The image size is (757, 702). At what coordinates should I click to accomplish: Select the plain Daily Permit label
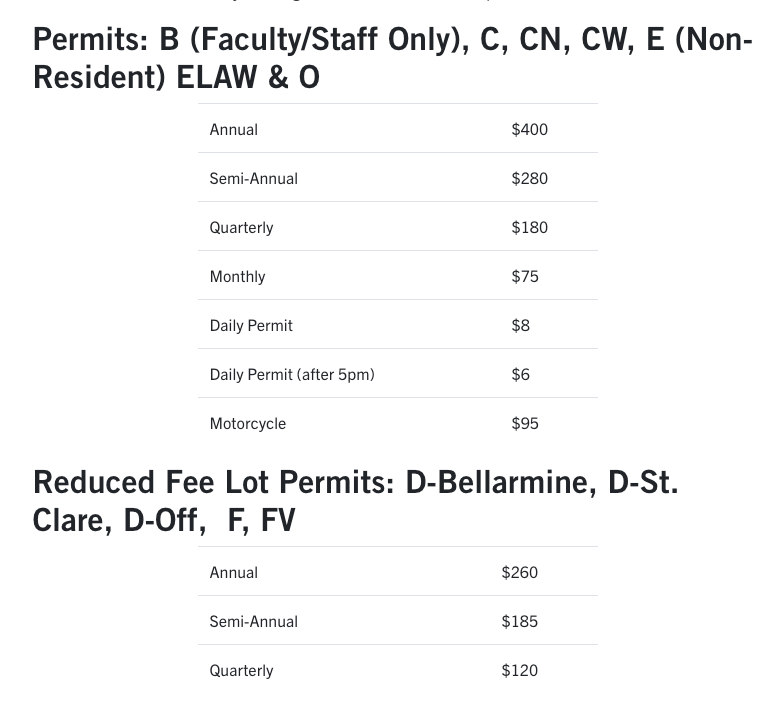[x=251, y=325]
